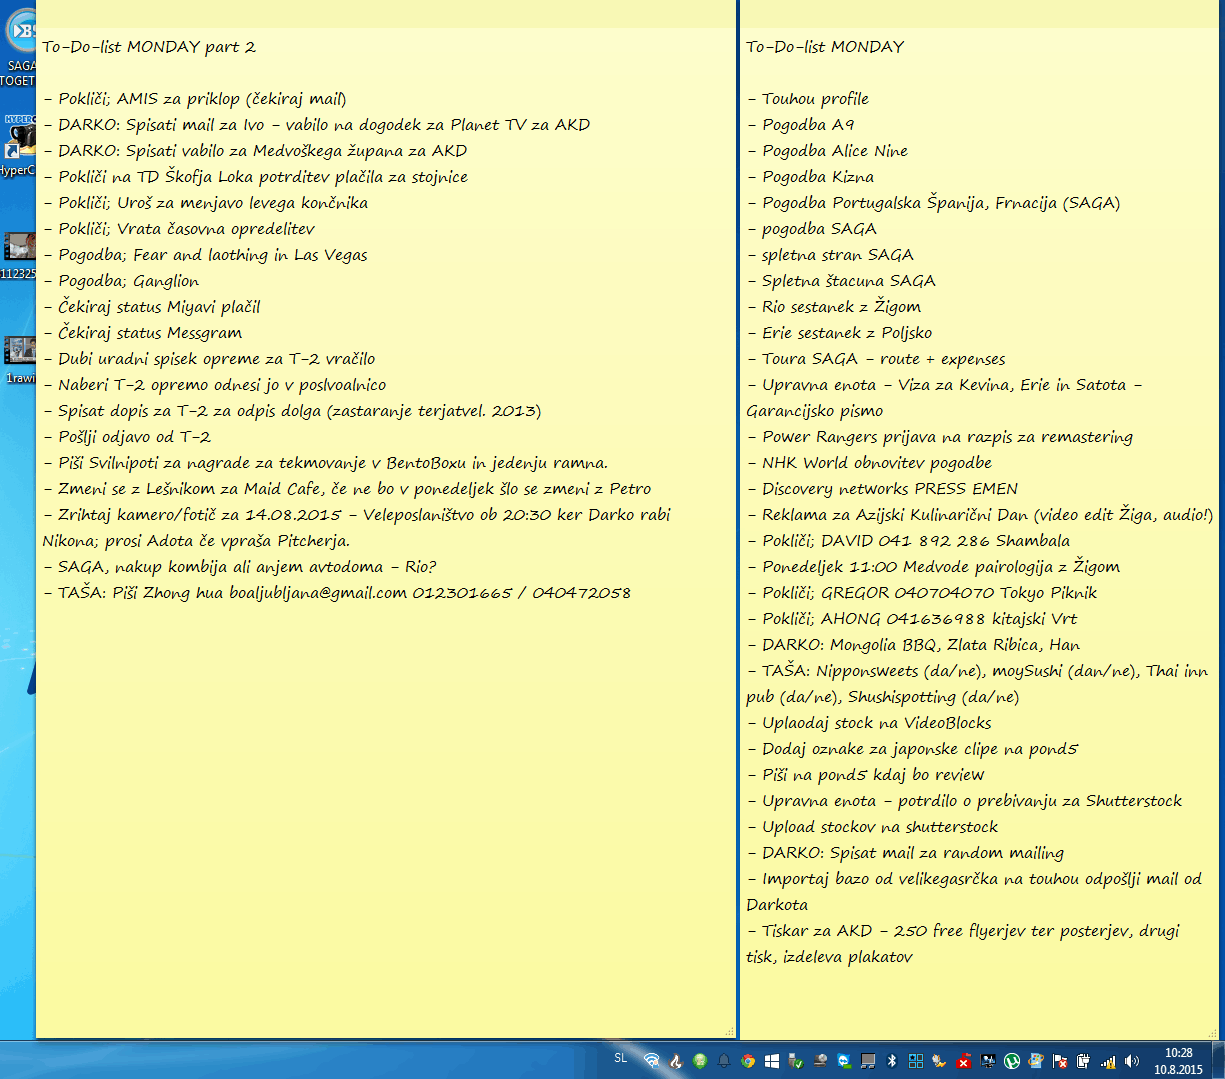Click the email boaljubljana@gmail.com
The image size is (1225, 1079).
(x=318, y=593)
